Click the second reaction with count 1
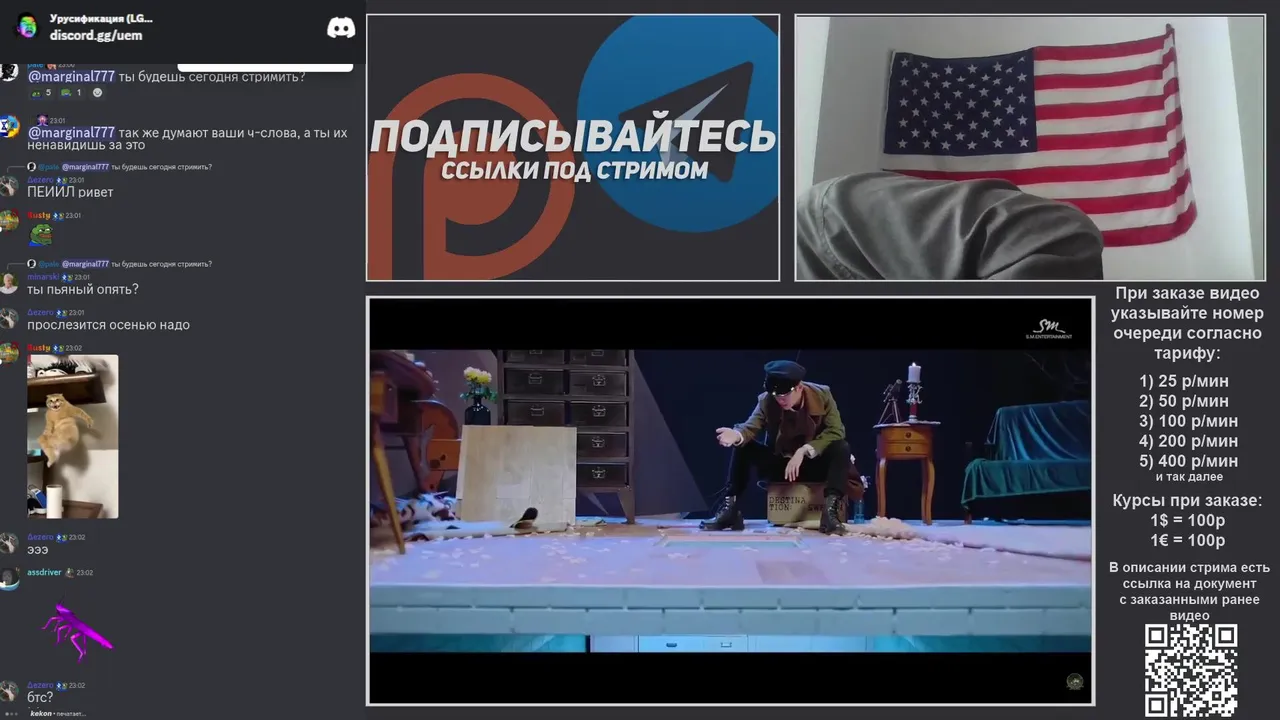The image size is (1280, 720). (71, 93)
